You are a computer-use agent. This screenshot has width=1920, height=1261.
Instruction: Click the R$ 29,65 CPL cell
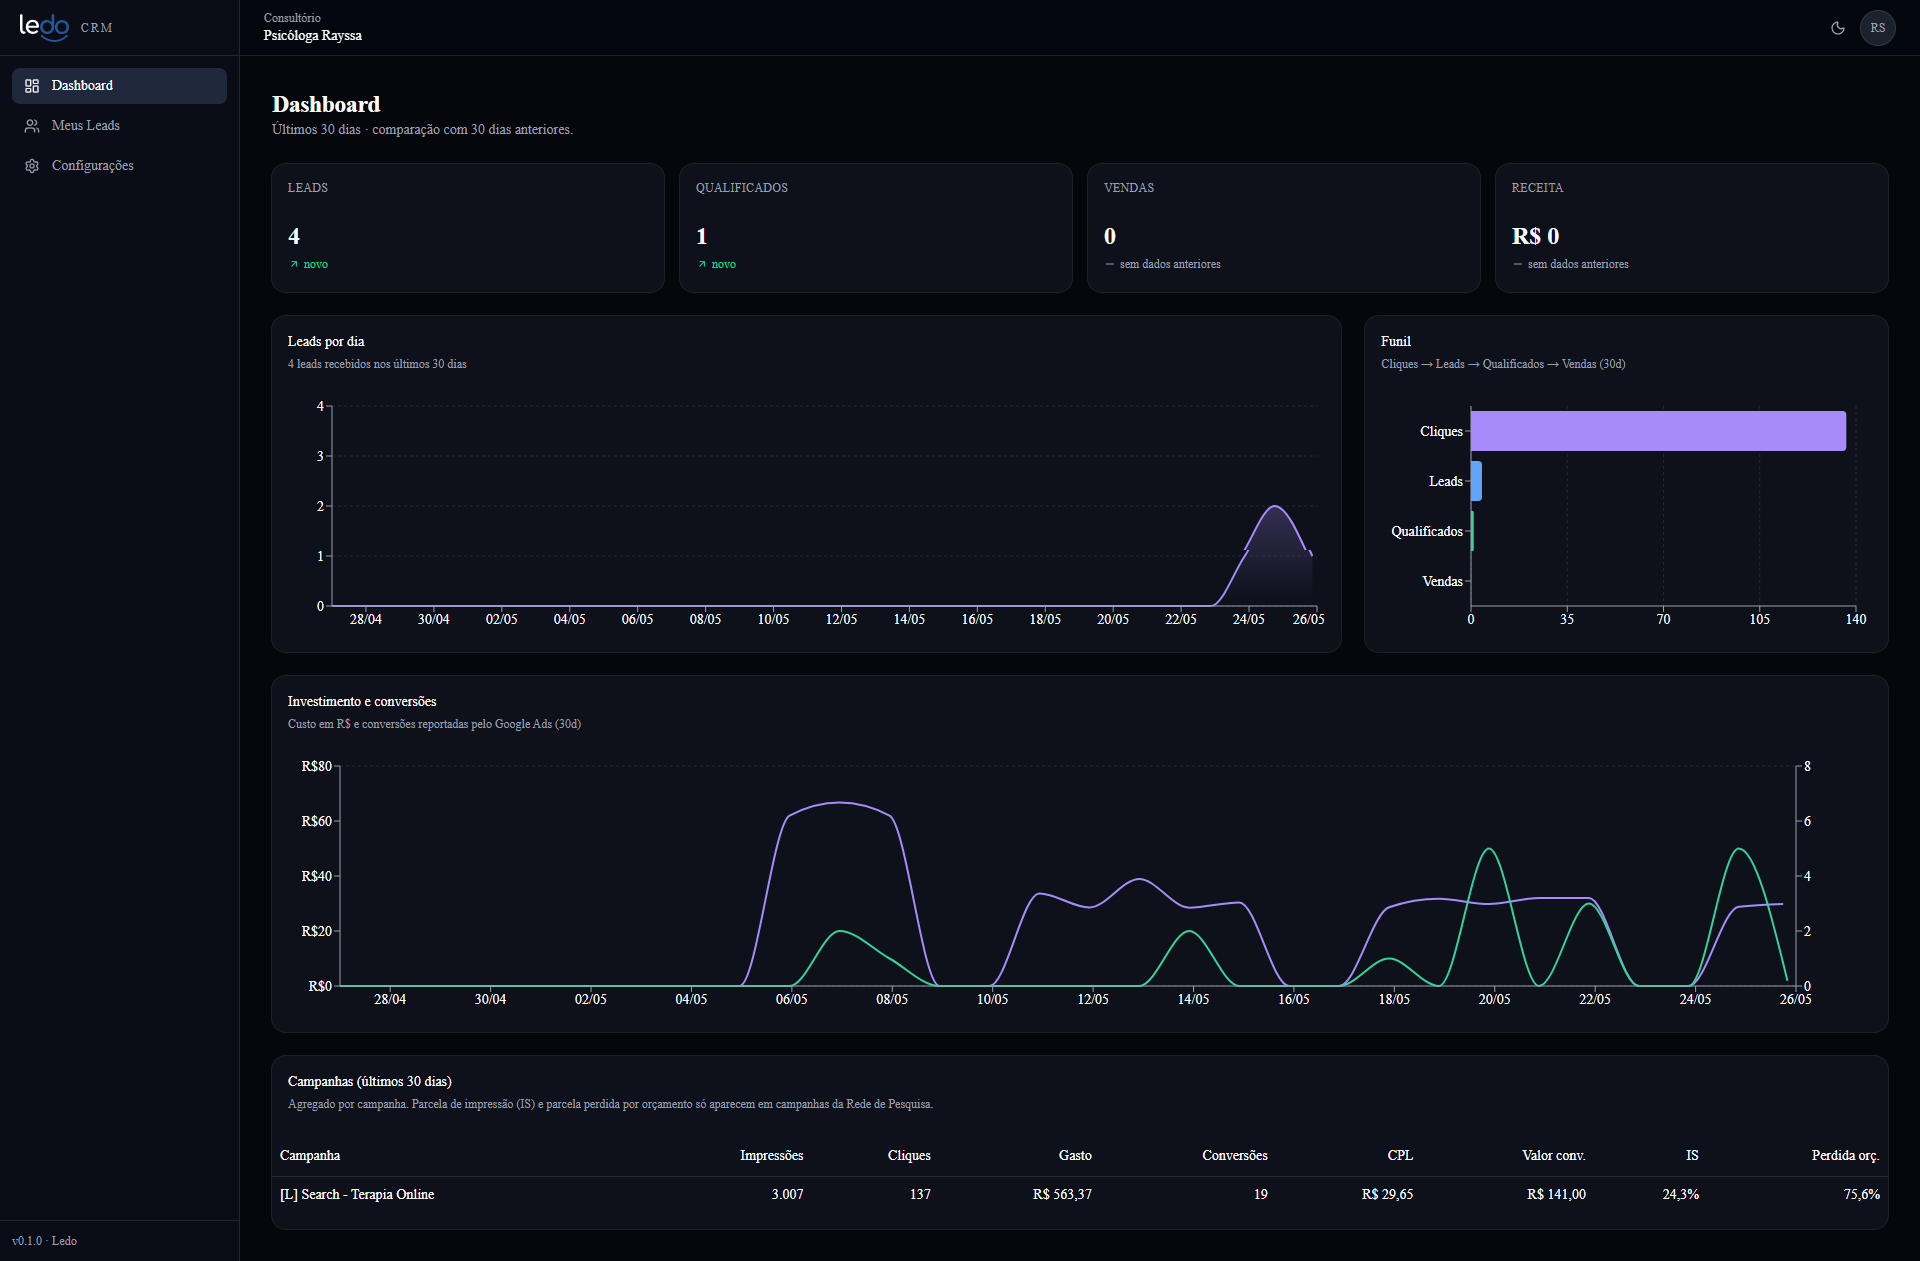coord(1387,1194)
